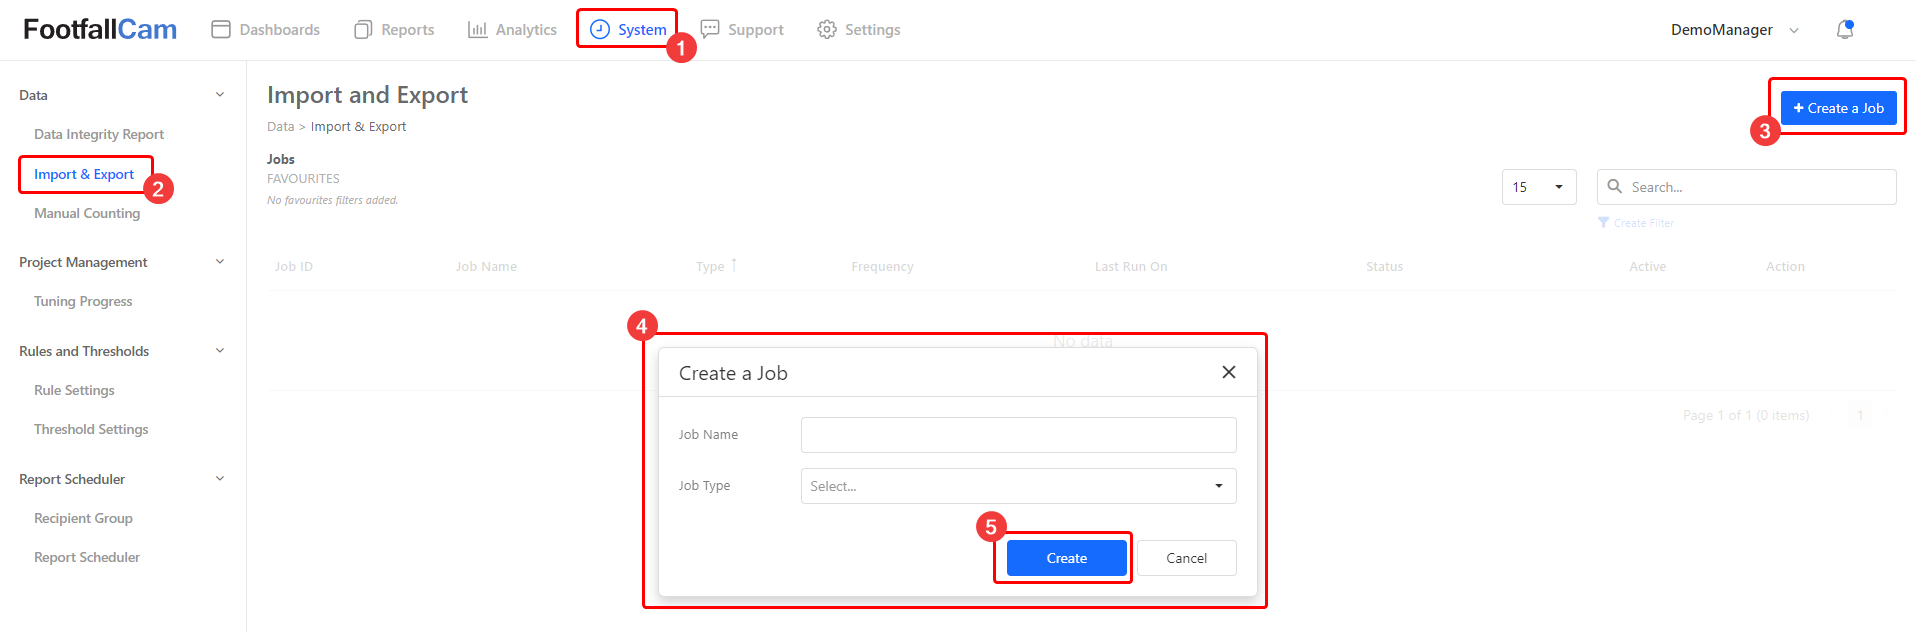Click the Cancel button in dialog
The image size is (1916, 632).
click(x=1186, y=558)
